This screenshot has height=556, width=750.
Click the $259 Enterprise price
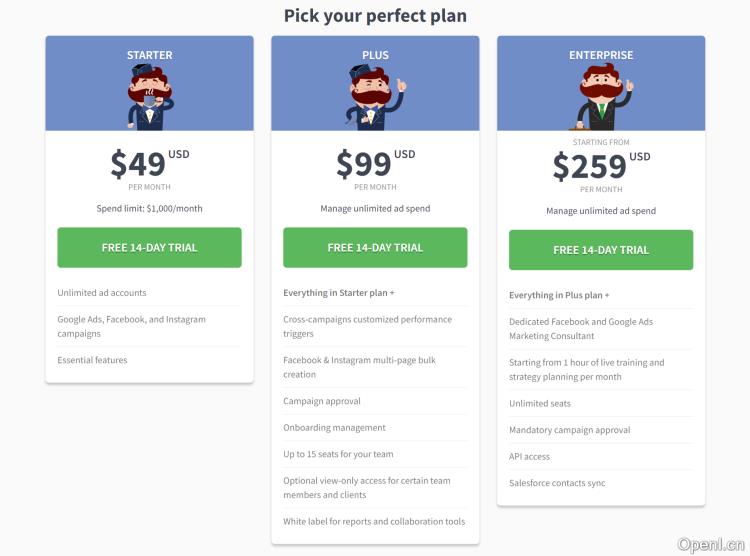coord(590,166)
